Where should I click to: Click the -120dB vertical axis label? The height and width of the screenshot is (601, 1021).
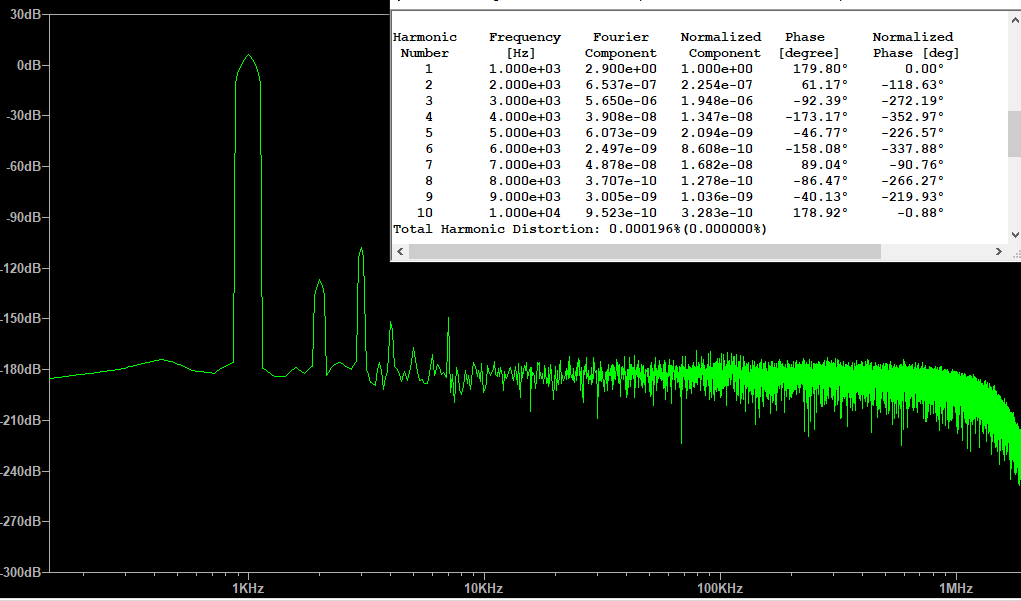[21, 268]
